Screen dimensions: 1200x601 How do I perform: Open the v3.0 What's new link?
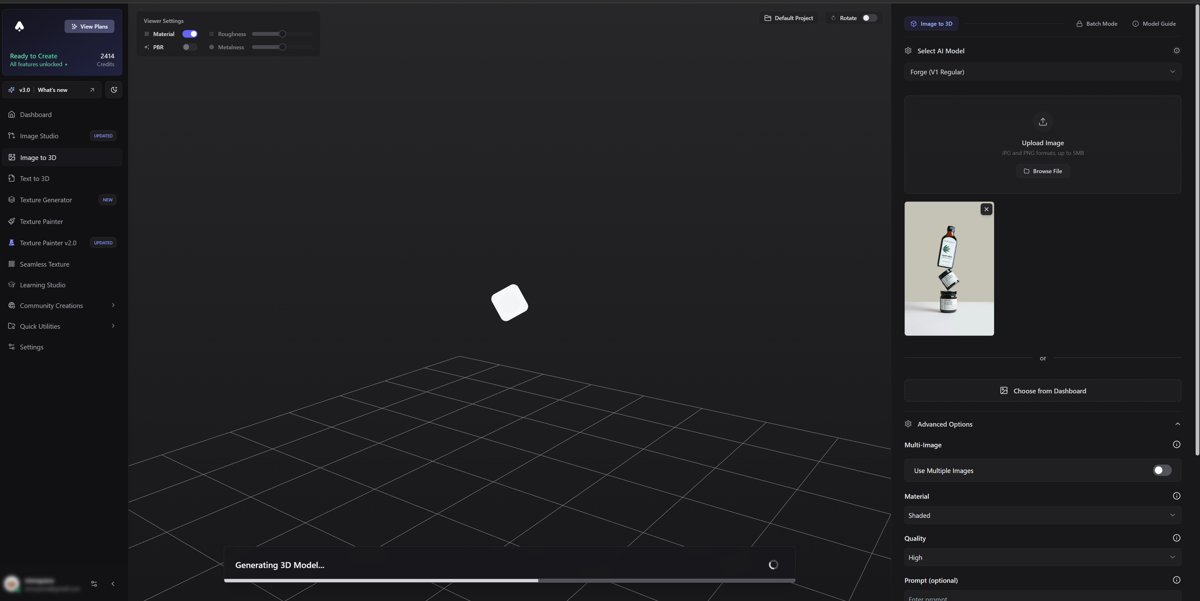point(52,90)
